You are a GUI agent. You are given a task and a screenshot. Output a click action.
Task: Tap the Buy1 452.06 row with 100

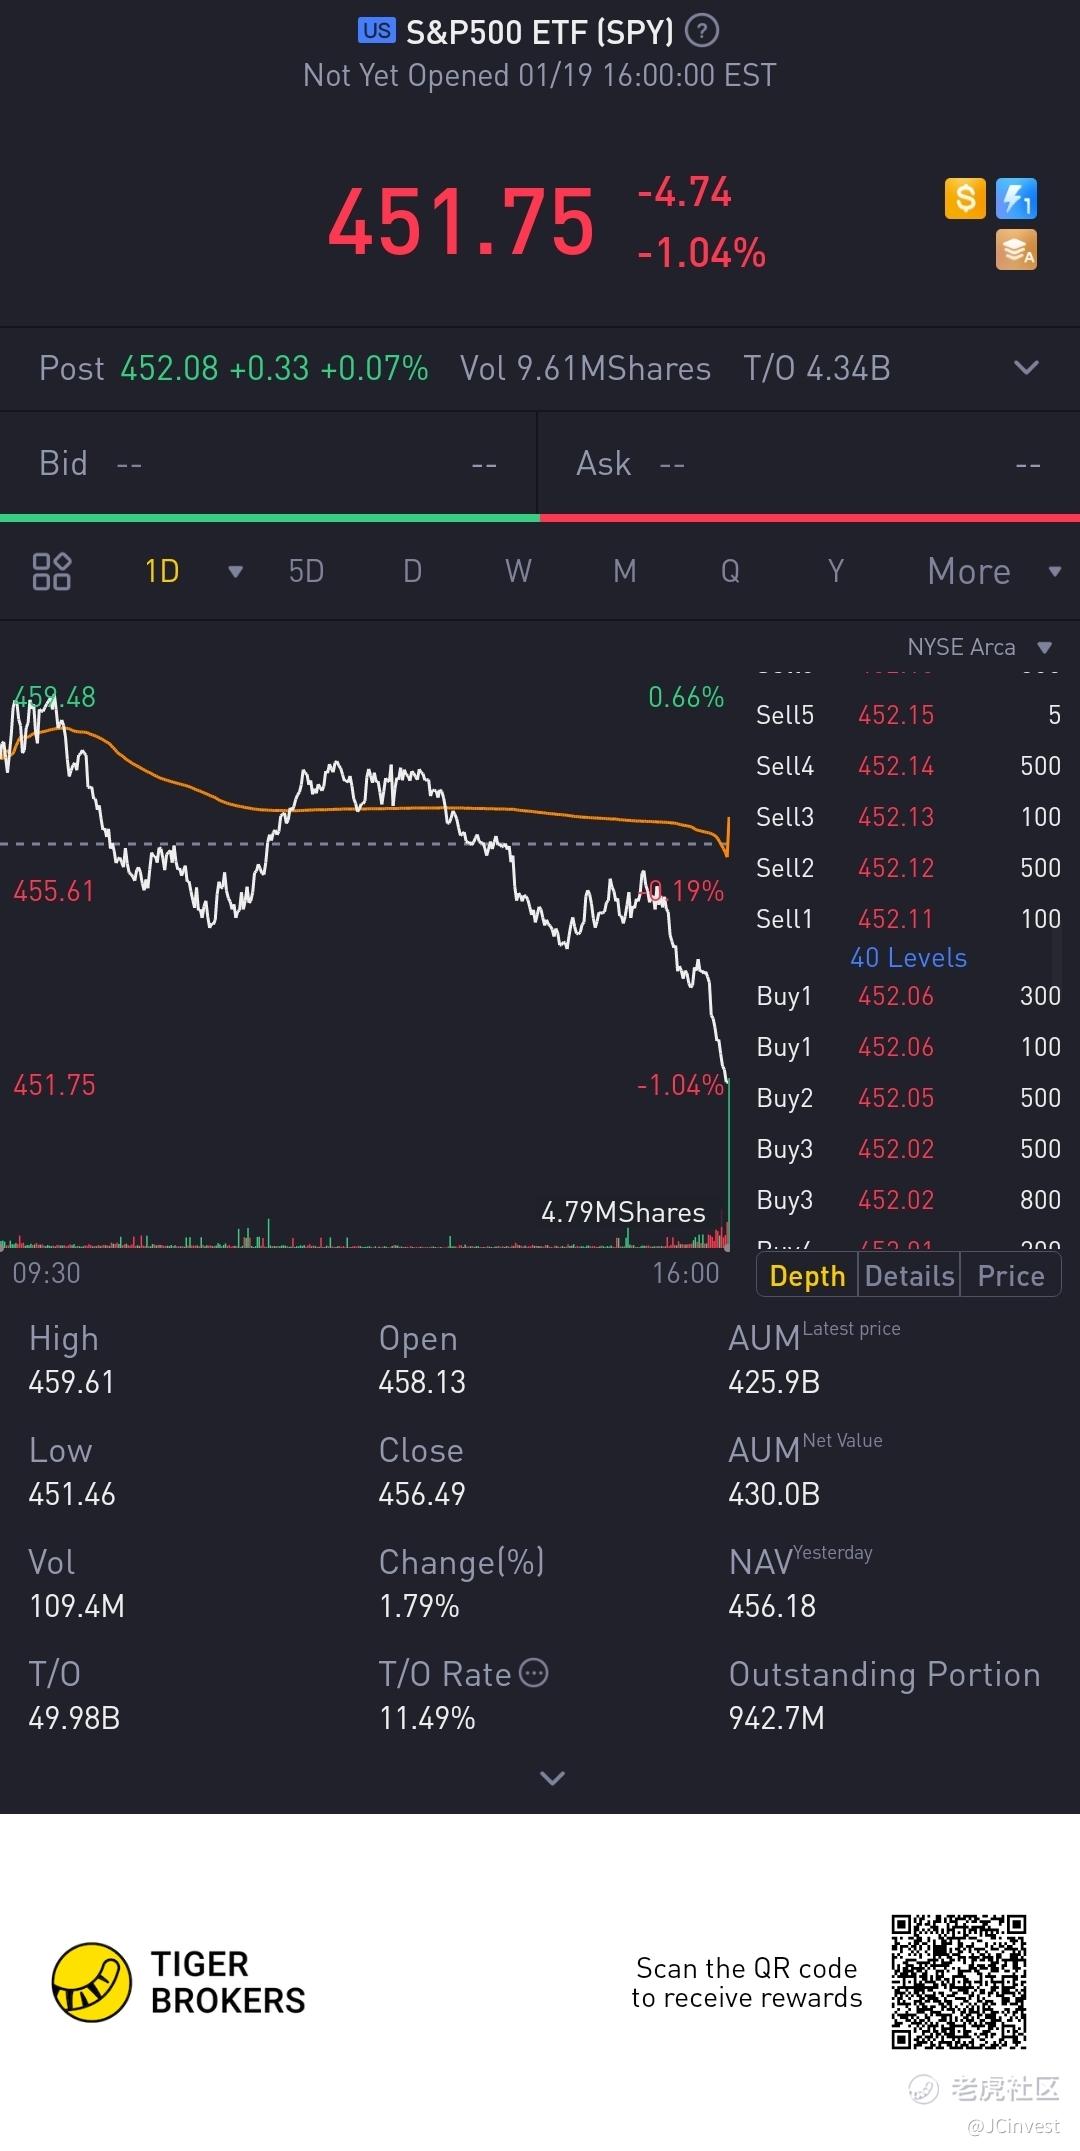pyautogui.click(x=908, y=1047)
